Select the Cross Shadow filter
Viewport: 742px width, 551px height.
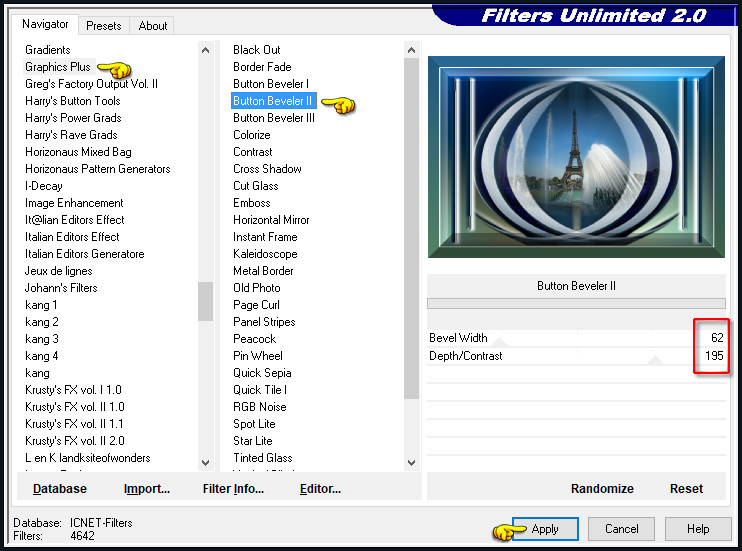click(267, 169)
